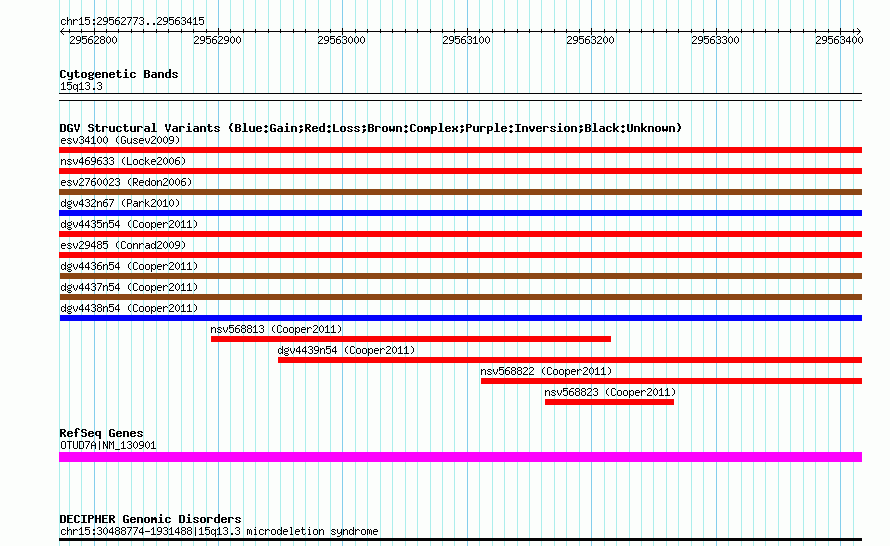Open the DGV Structural Variants track heading
The image size is (890, 546).
pyautogui.click(x=371, y=128)
